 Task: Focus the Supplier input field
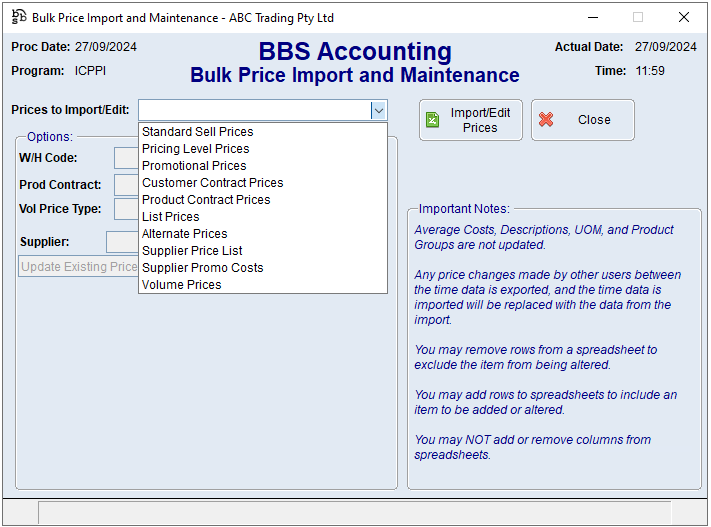point(121,242)
